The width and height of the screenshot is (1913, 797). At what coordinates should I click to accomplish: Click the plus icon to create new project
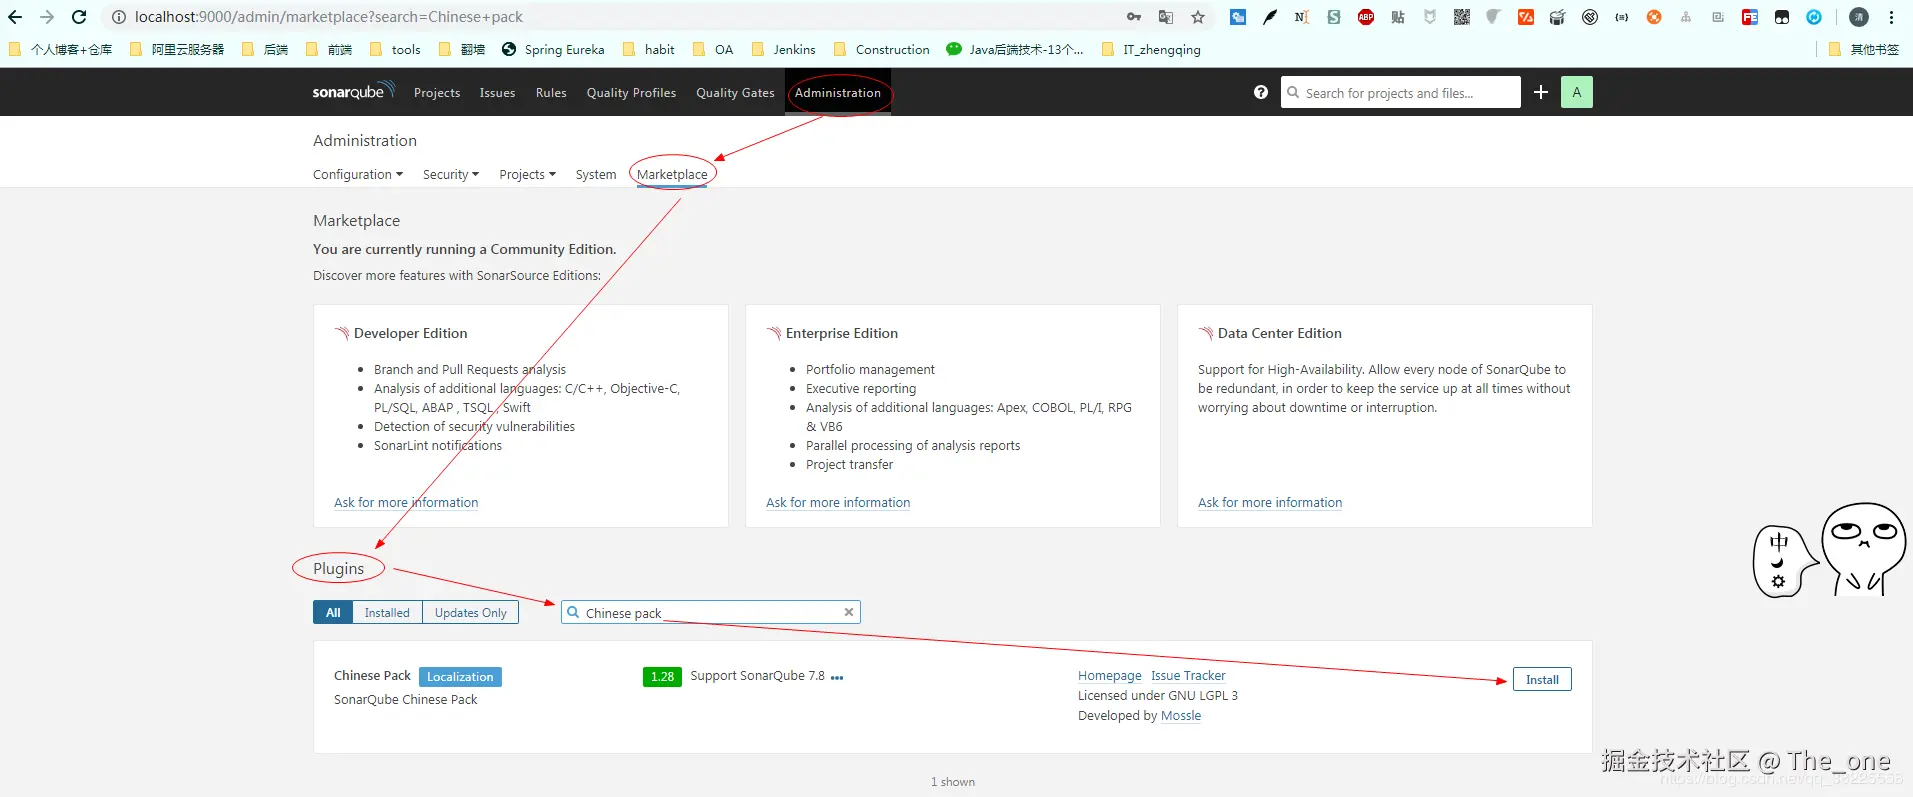click(x=1541, y=92)
